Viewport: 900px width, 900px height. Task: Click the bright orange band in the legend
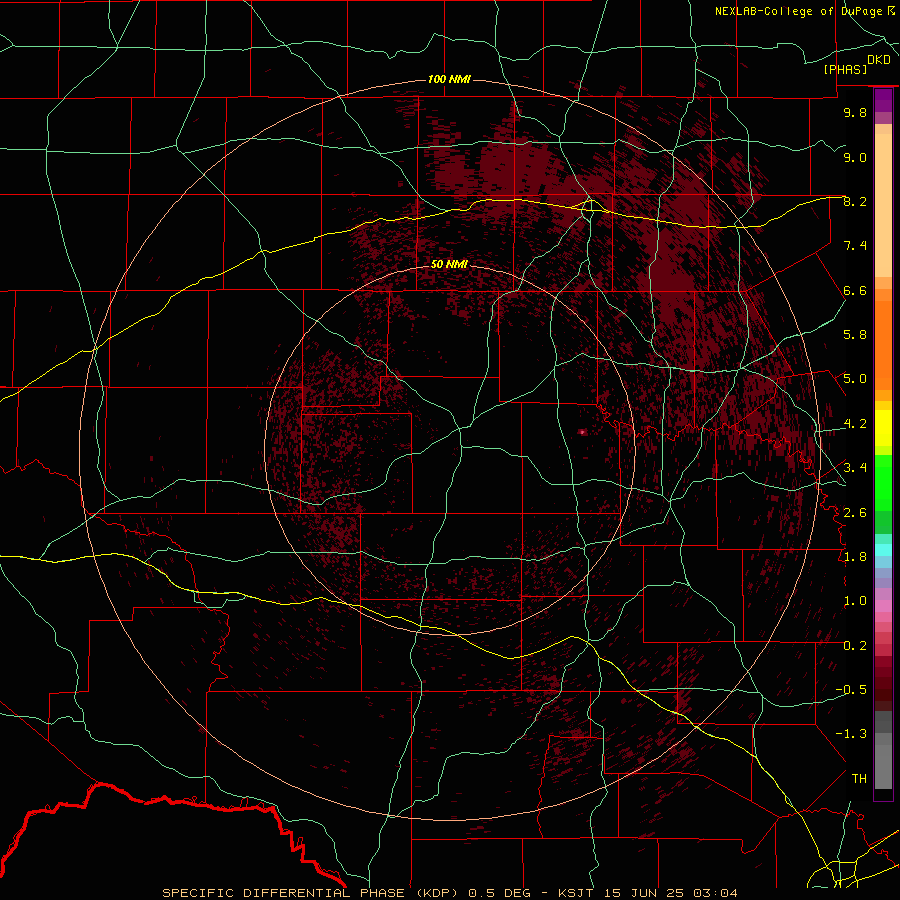[x=883, y=345]
